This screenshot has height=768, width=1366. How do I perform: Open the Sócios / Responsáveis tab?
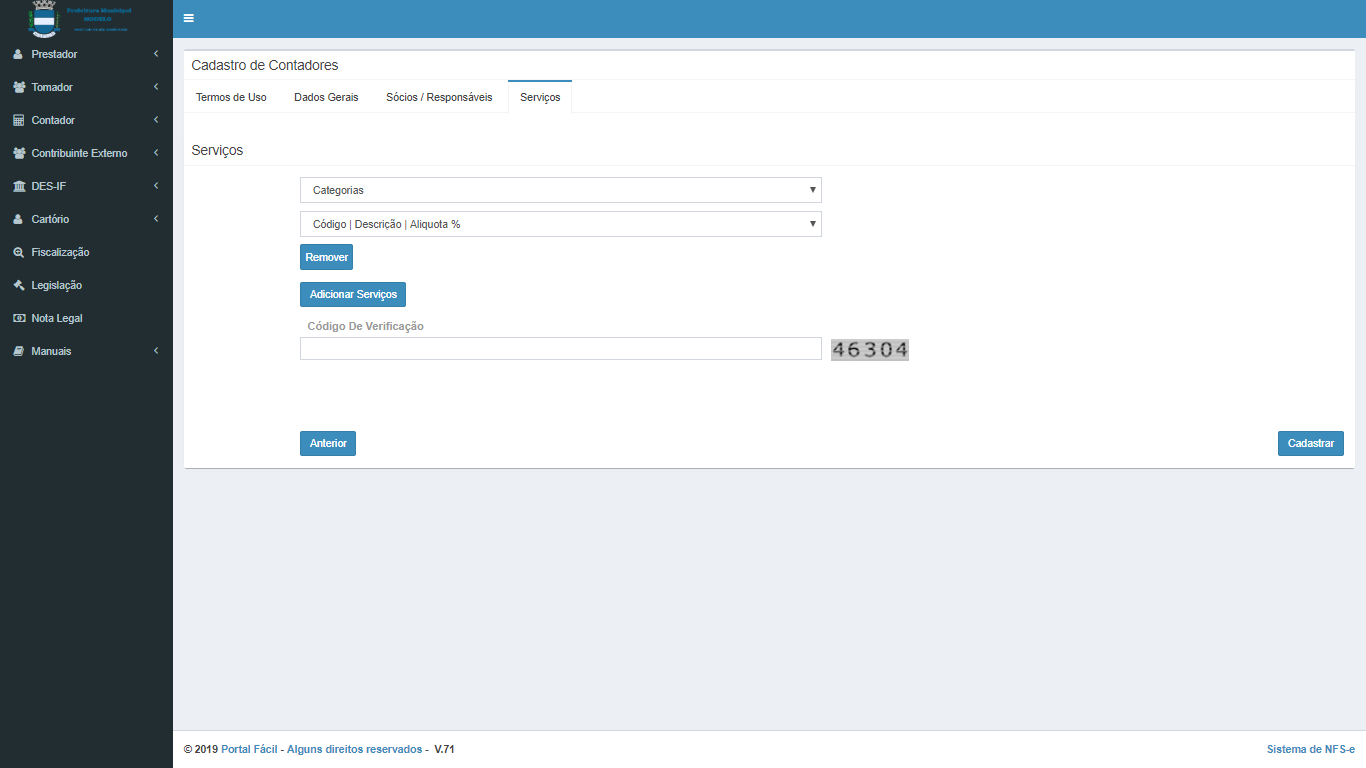[x=439, y=98]
